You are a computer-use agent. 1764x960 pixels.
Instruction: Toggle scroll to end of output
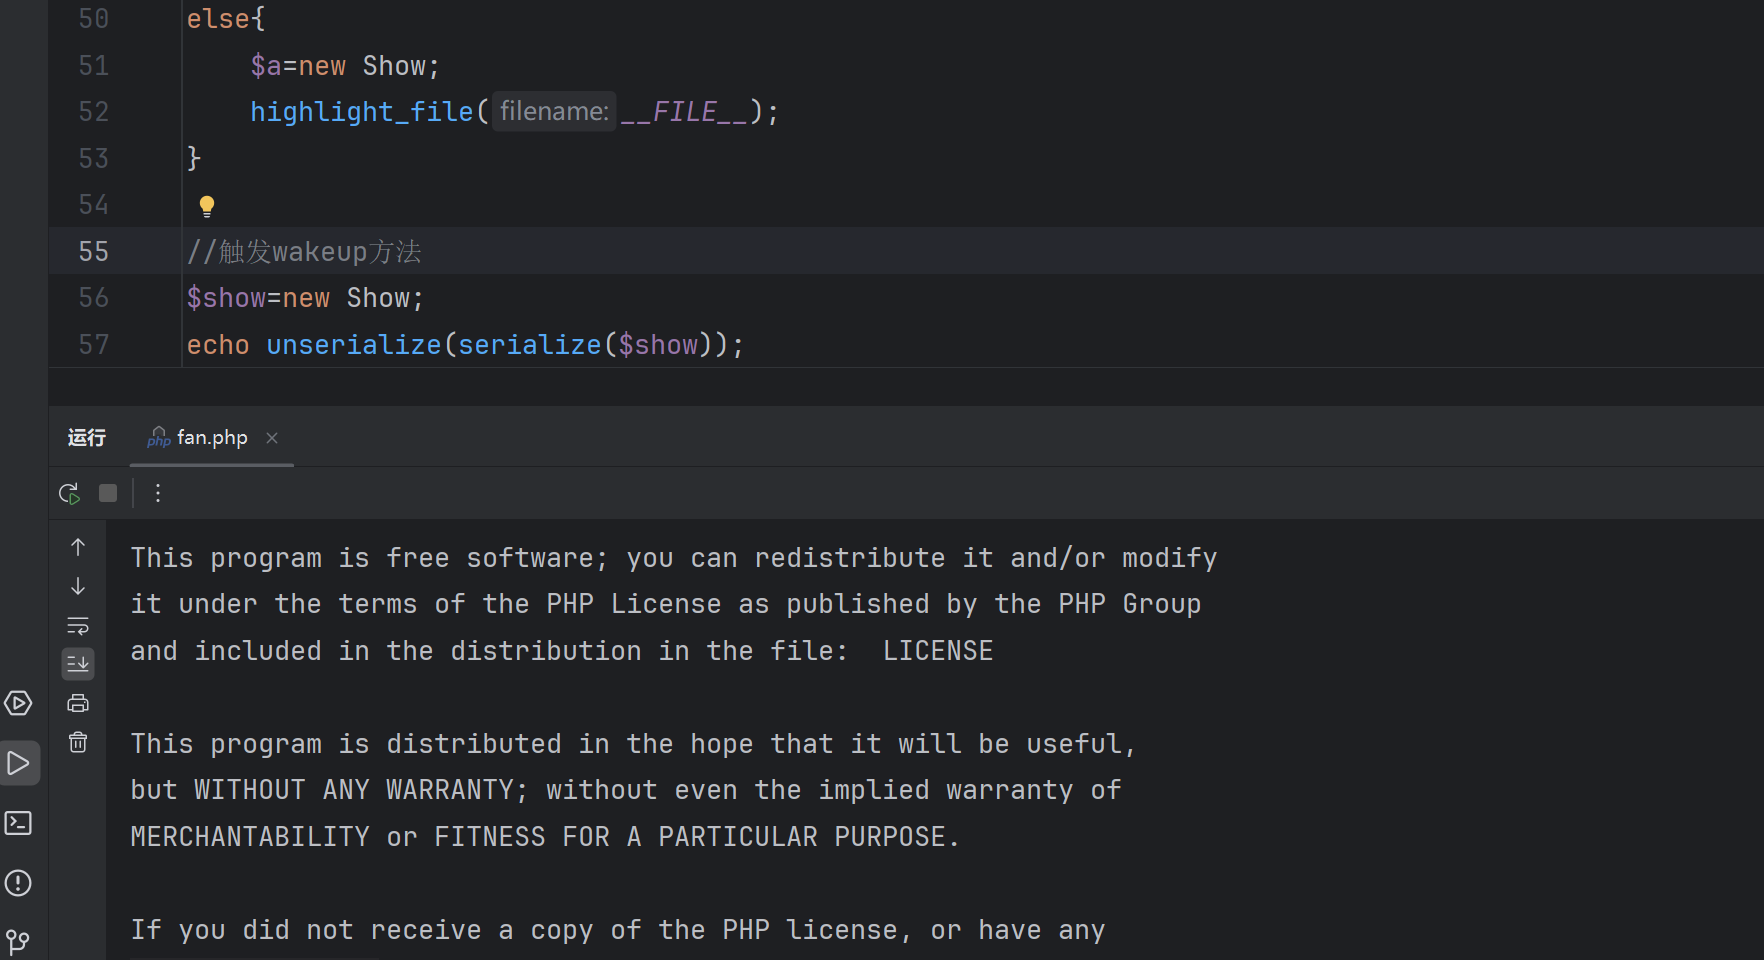tap(78, 664)
